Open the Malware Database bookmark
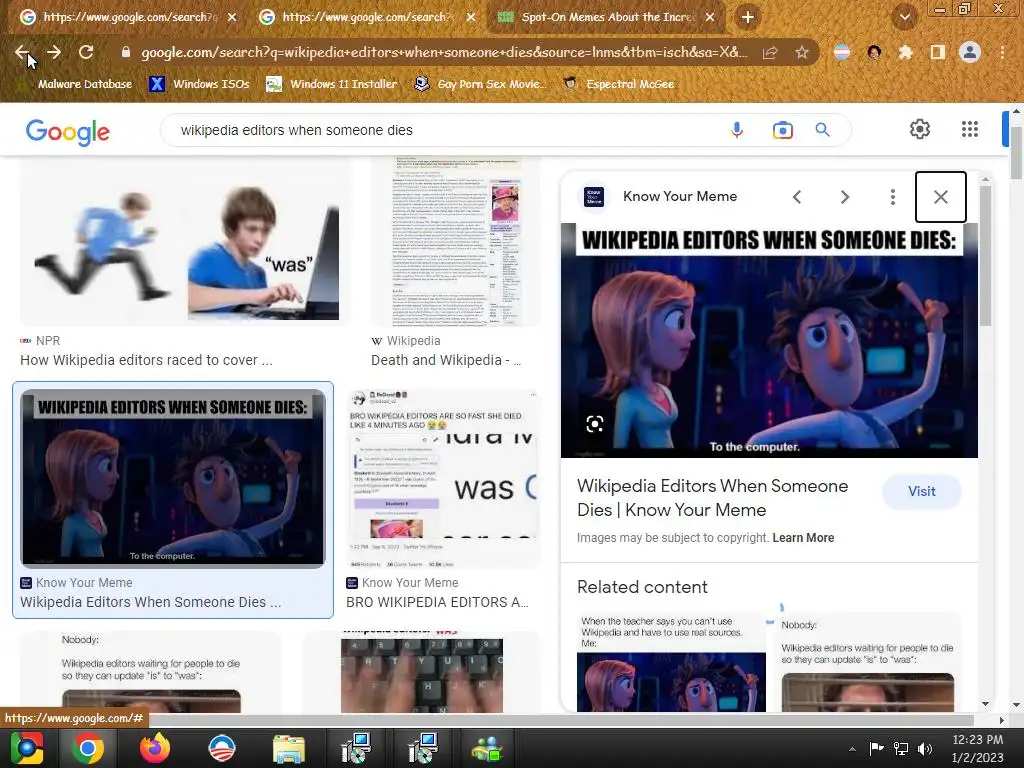Image resolution: width=1024 pixels, height=768 pixels. click(x=77, y=84)
